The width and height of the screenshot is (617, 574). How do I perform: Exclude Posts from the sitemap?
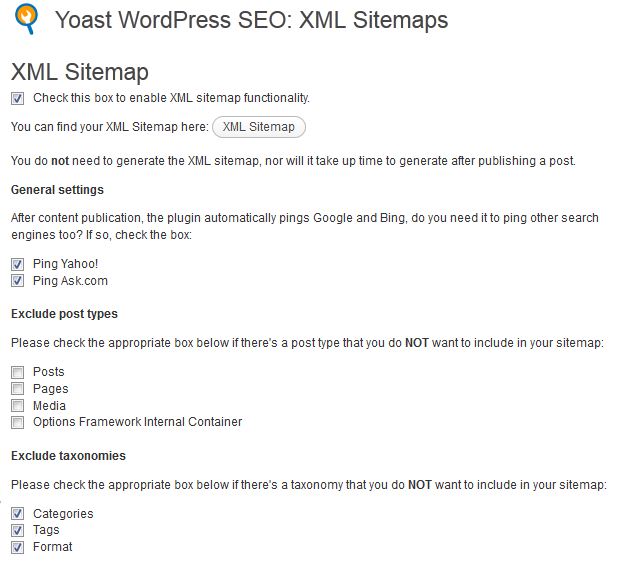tap(17, 372)
